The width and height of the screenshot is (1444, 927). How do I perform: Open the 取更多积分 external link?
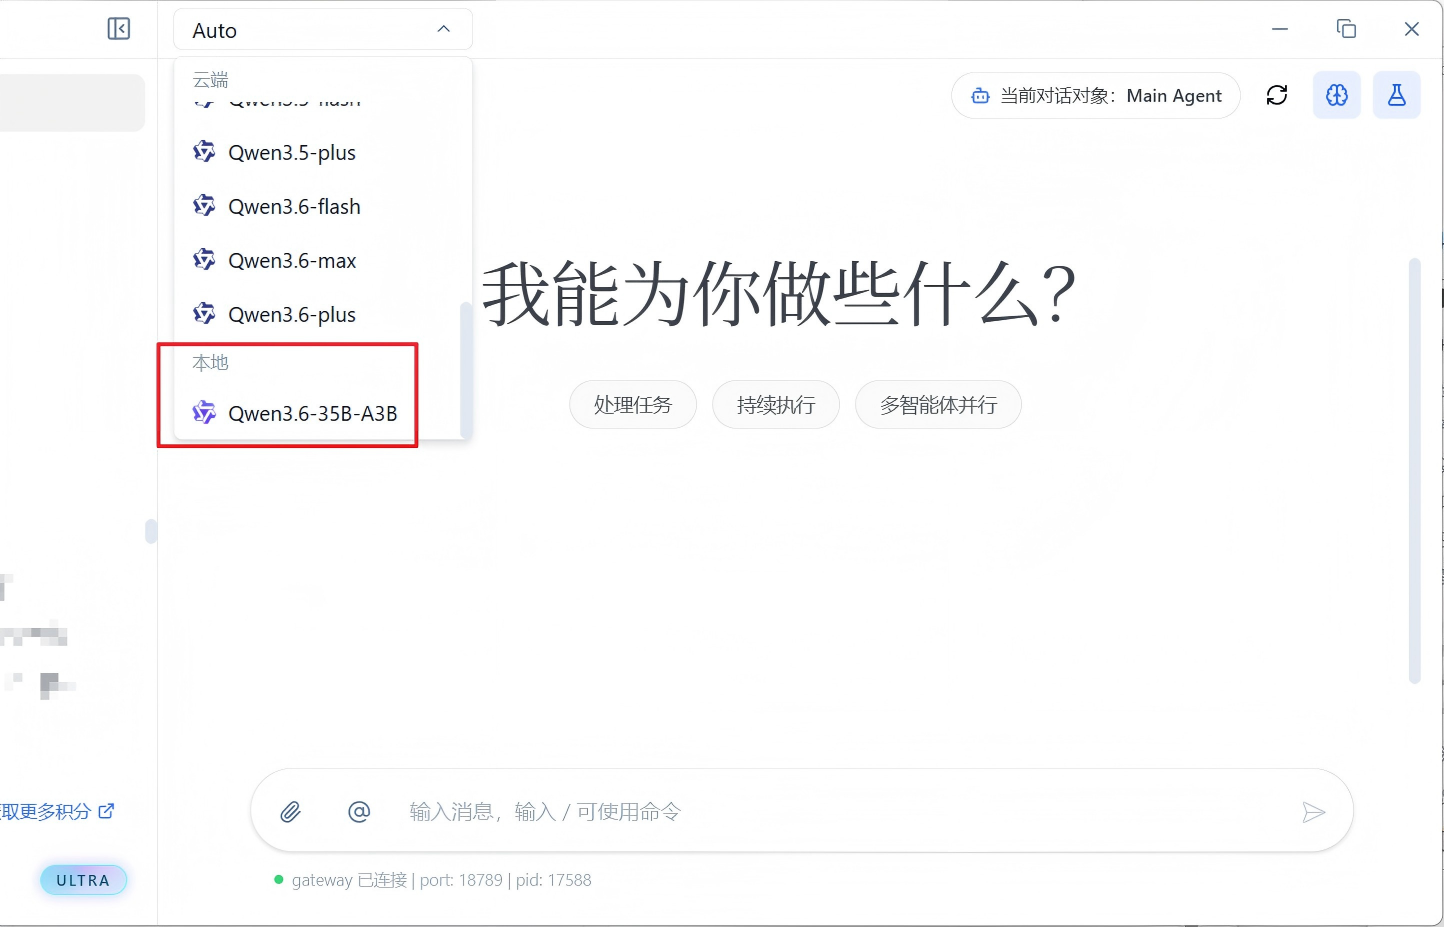57,812
